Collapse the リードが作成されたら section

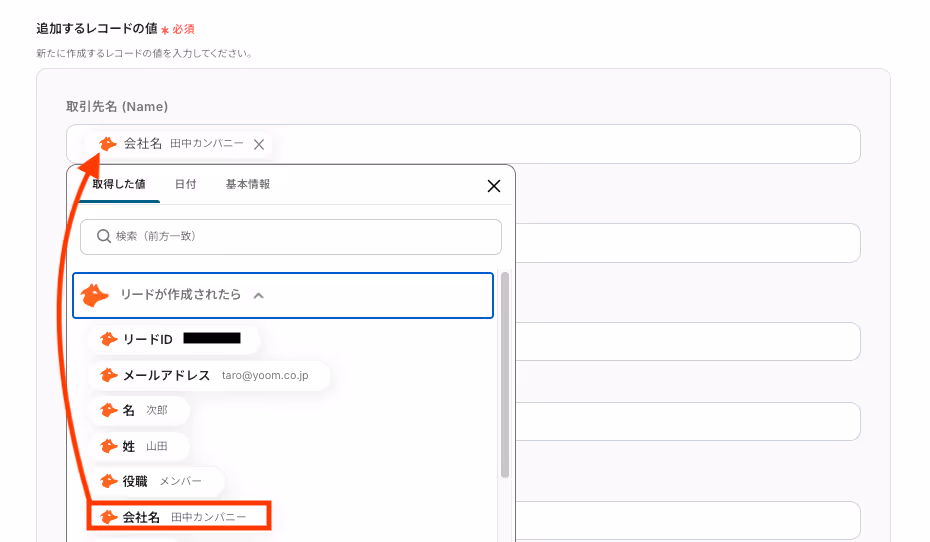[258, 295]
